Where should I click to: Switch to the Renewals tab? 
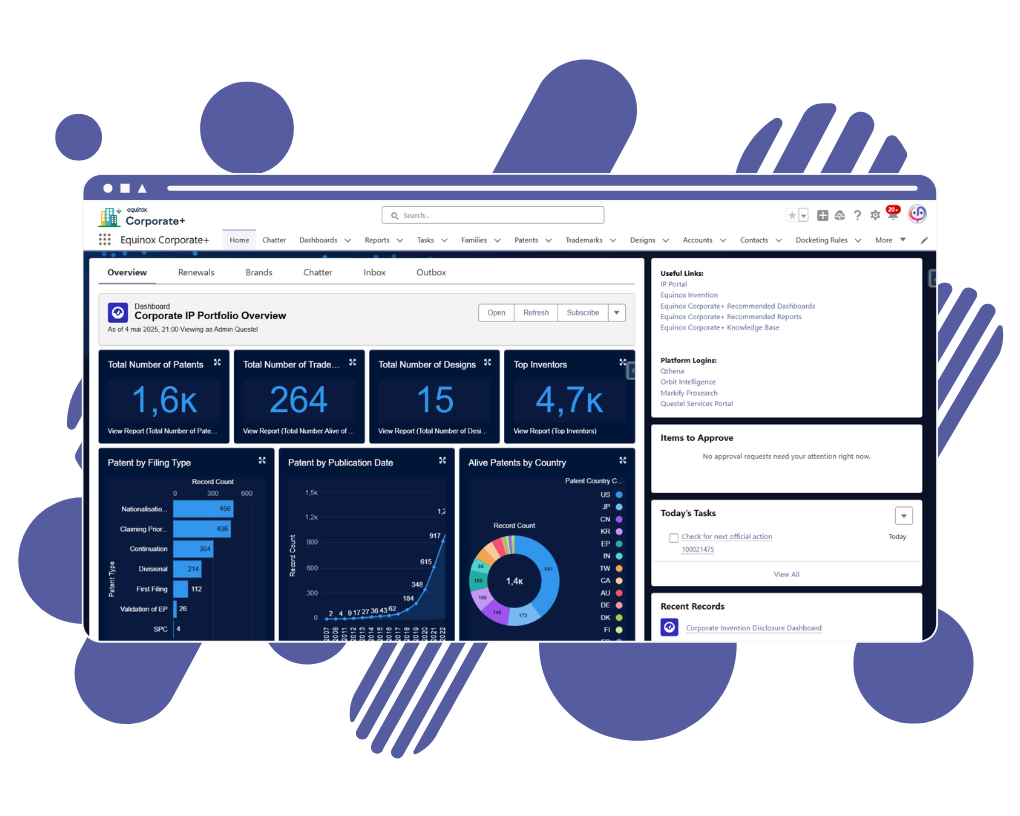[x=196, y=273]
